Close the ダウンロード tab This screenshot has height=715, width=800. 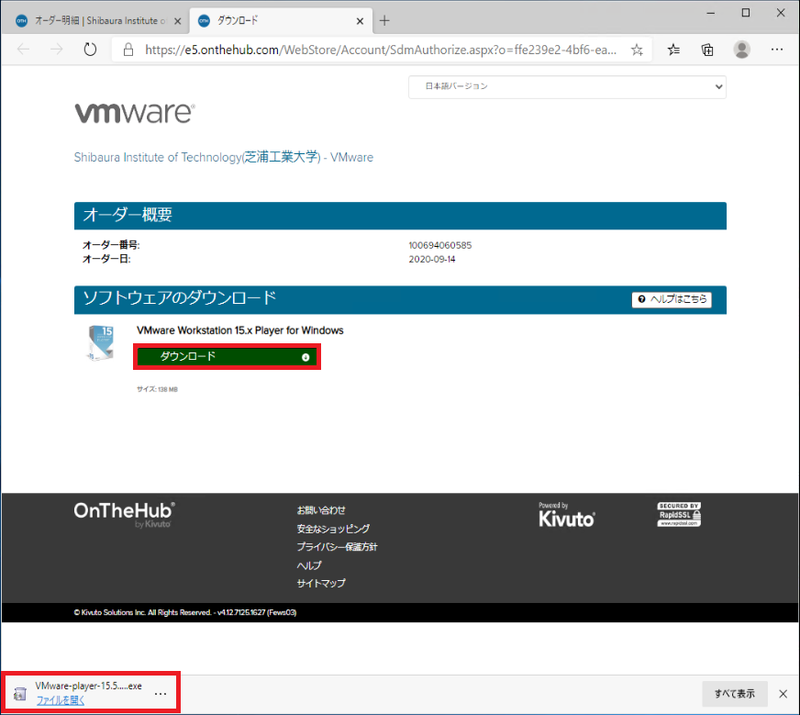(360, 21)
